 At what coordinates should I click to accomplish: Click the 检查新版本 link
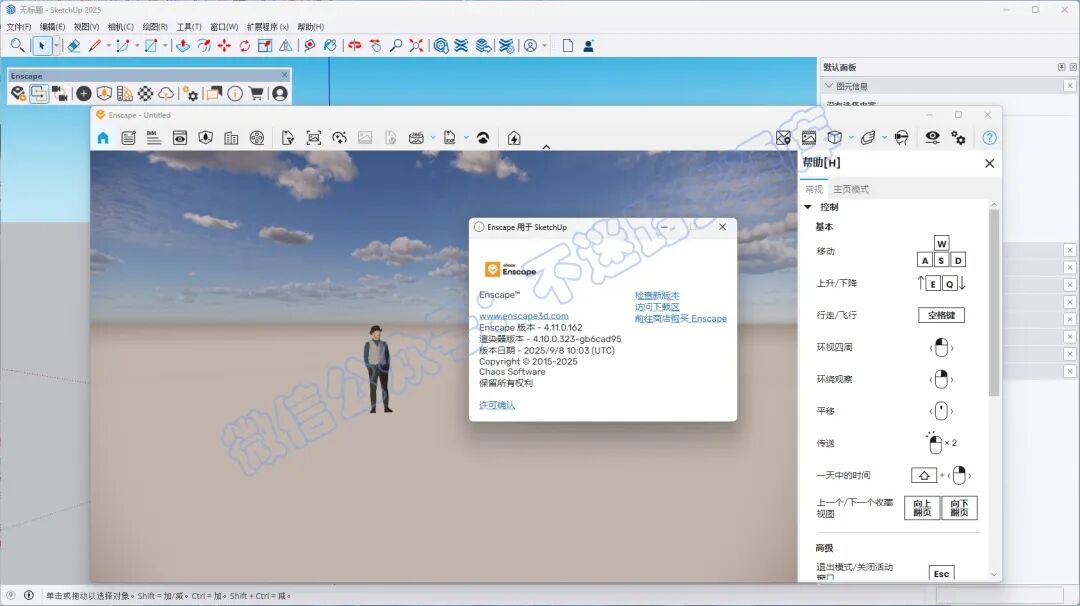(657, 295)
